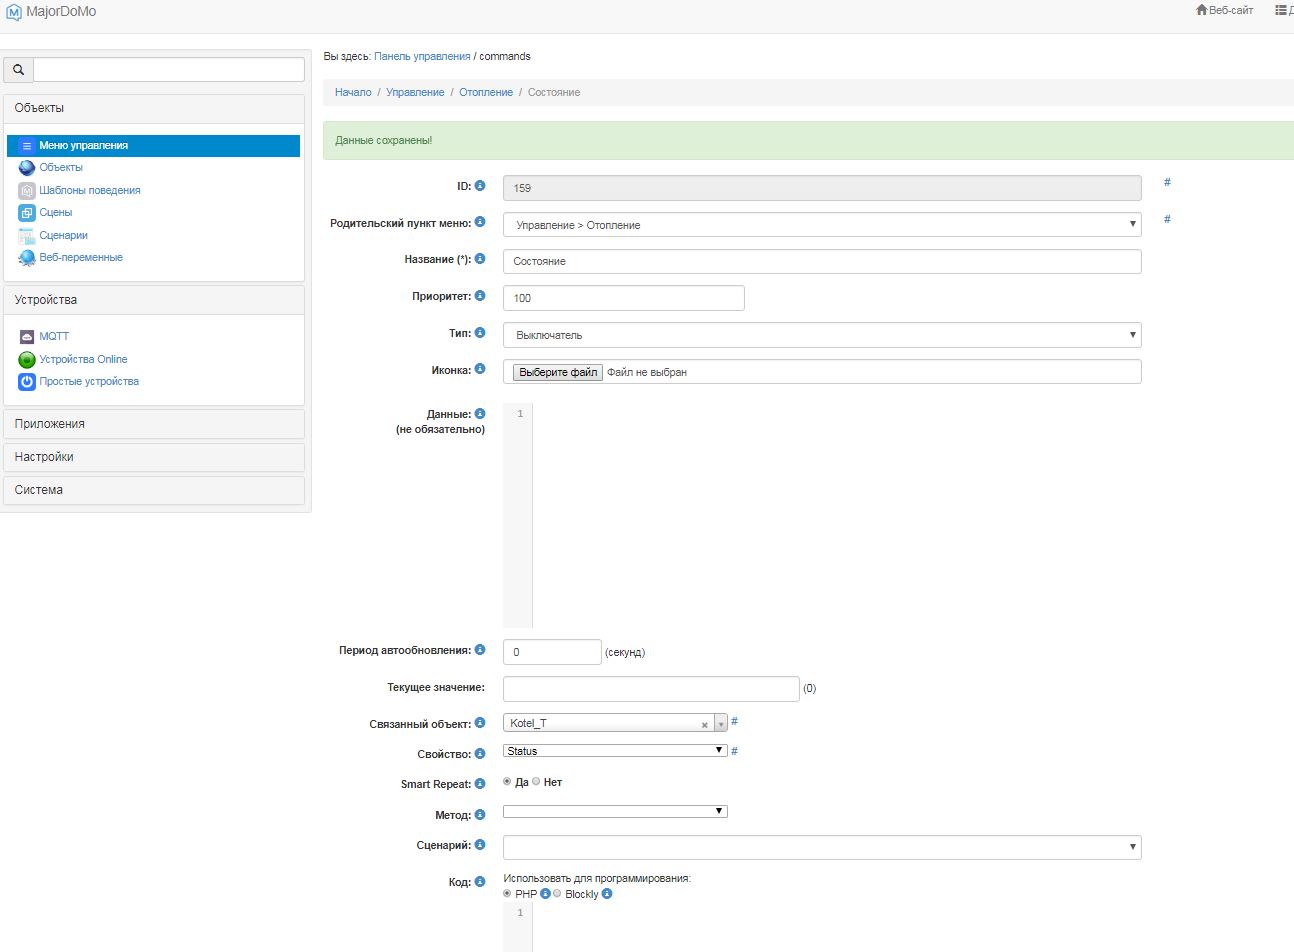
Task: Expand the Родительский пункт меню dropdown
Action: [x=821, y=225]
